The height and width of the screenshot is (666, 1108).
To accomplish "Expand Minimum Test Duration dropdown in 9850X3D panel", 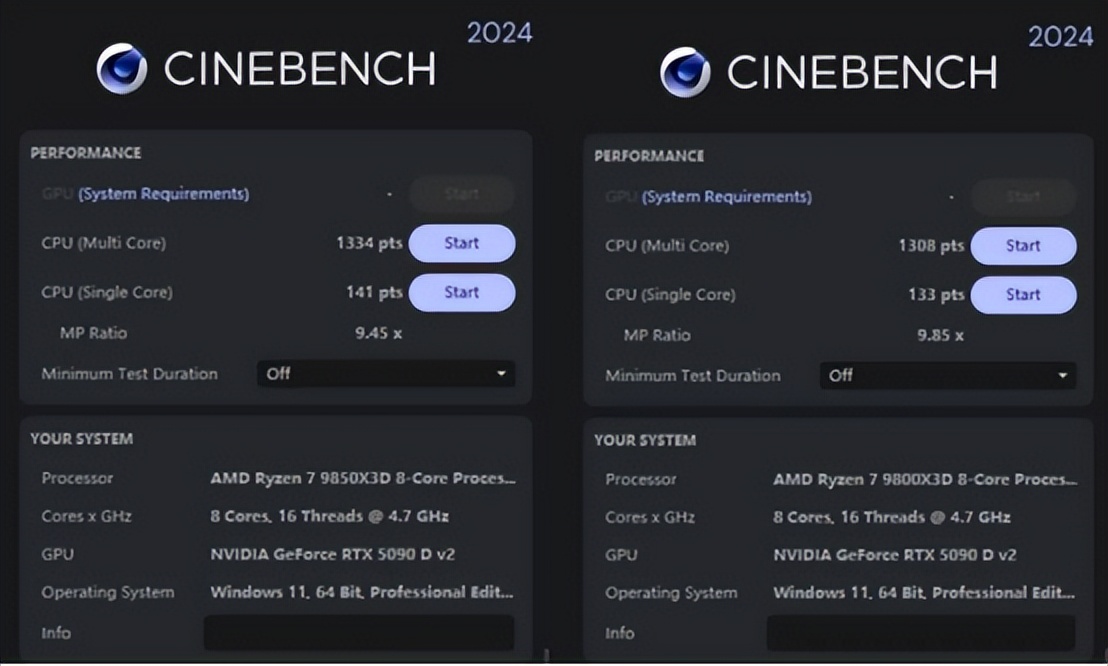I will pos(386,374).
